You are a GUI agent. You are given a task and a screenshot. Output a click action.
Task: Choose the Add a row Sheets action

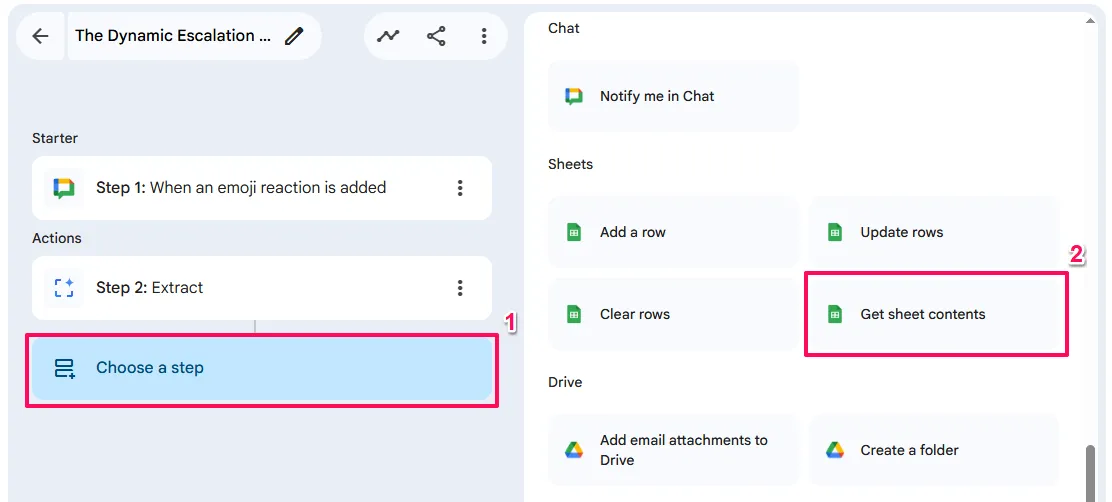pyautogui.click(x=673, y=232)
